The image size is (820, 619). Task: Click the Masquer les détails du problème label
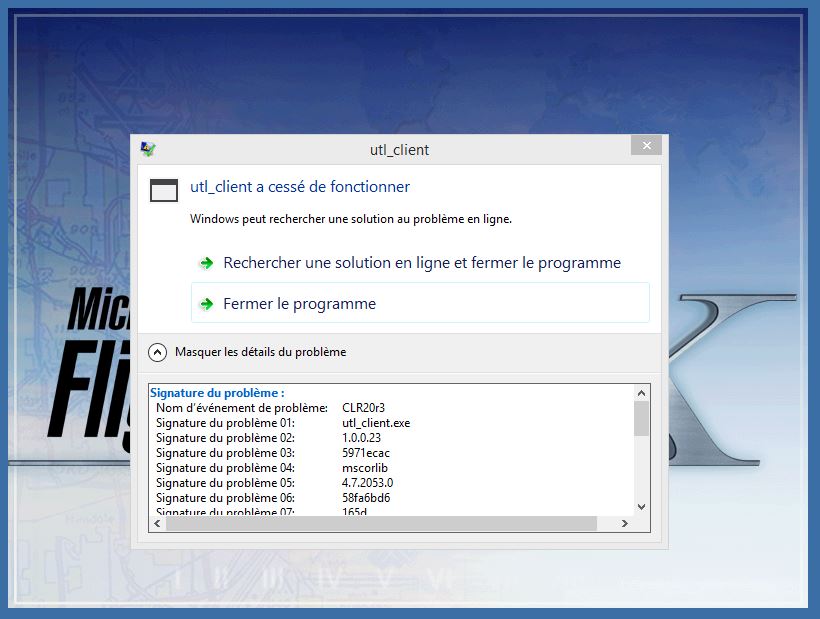pos(260,352)
